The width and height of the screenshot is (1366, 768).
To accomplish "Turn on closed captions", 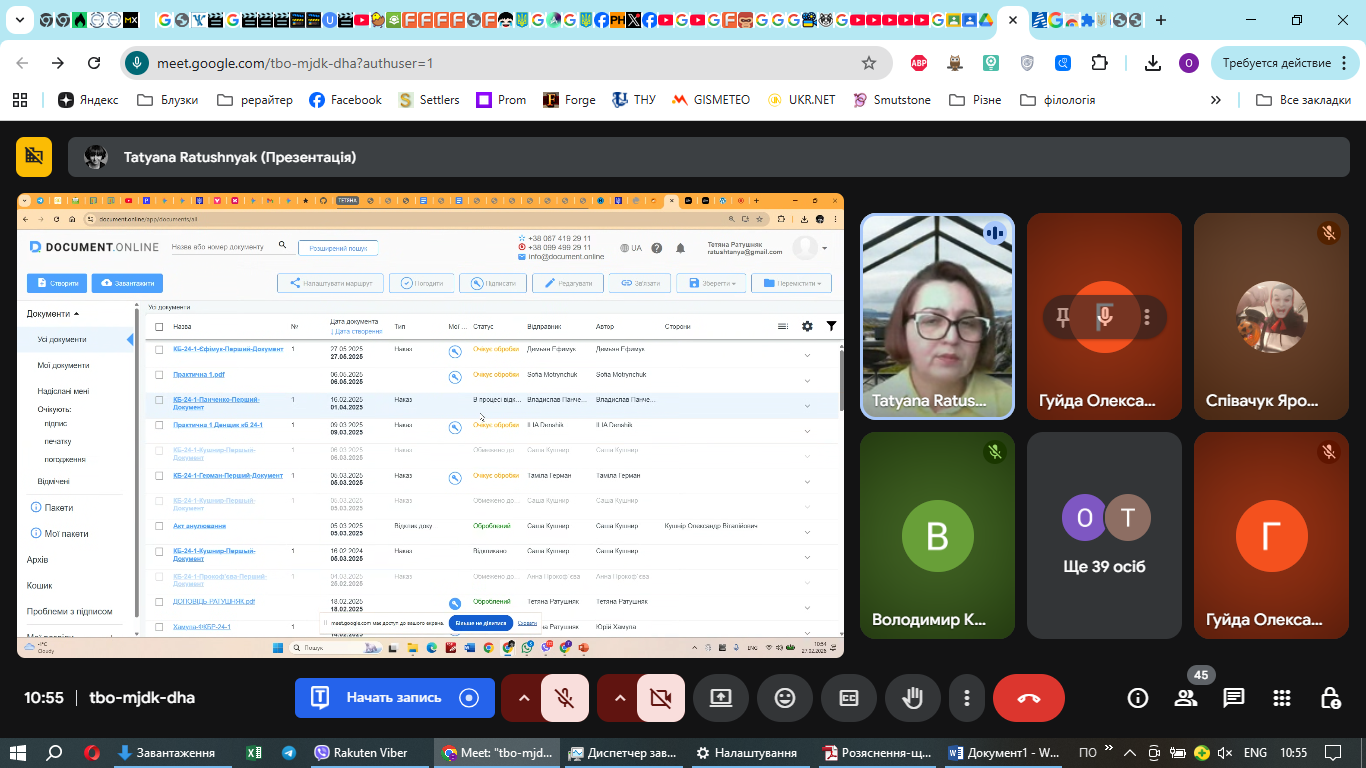I will (x=848, y=698).
